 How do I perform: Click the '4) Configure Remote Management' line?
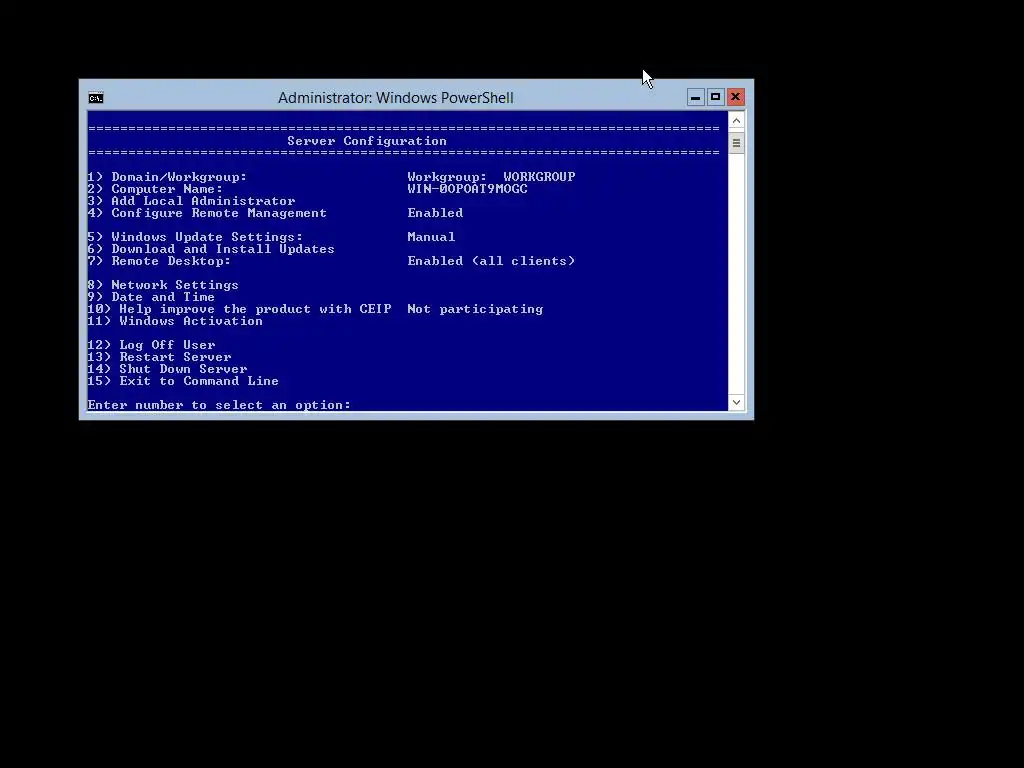207,213
